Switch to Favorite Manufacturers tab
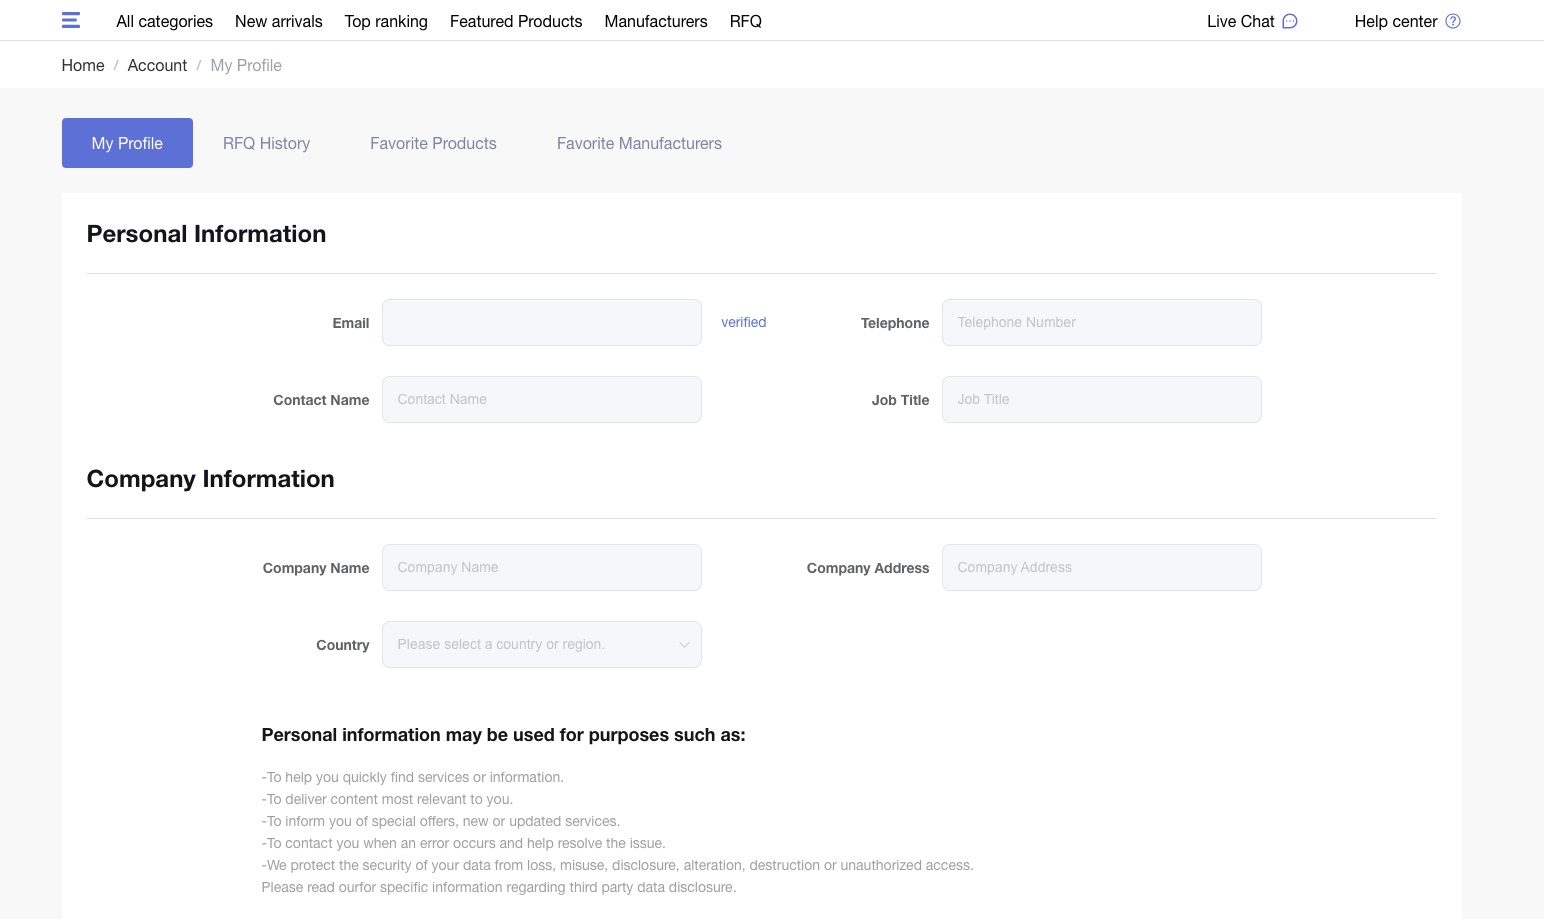 pyautogui.click(x=639, y=143)
